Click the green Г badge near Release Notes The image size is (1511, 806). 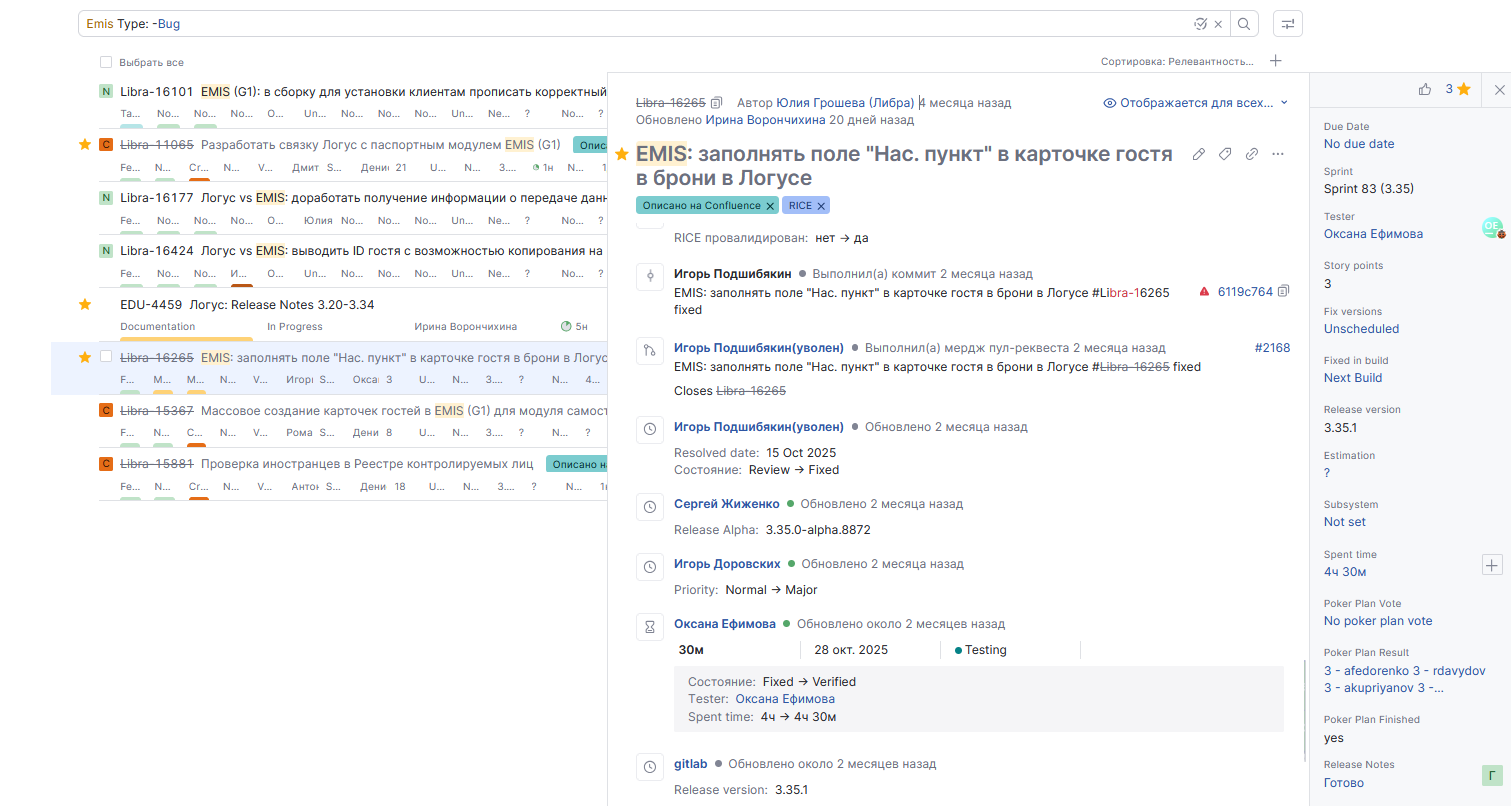point(1492,775)
